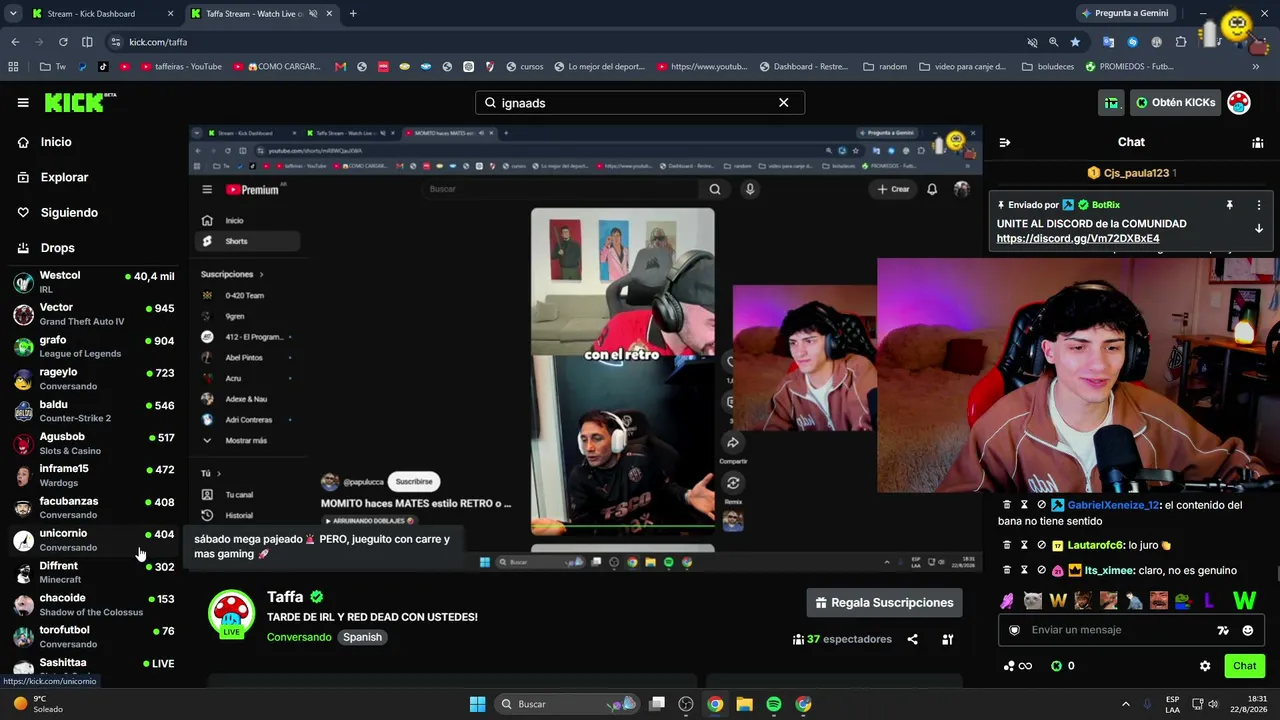Open Spotify from the Windows taskbar
Viewport: 1280px width, 720px height.
tap(774, 704)
